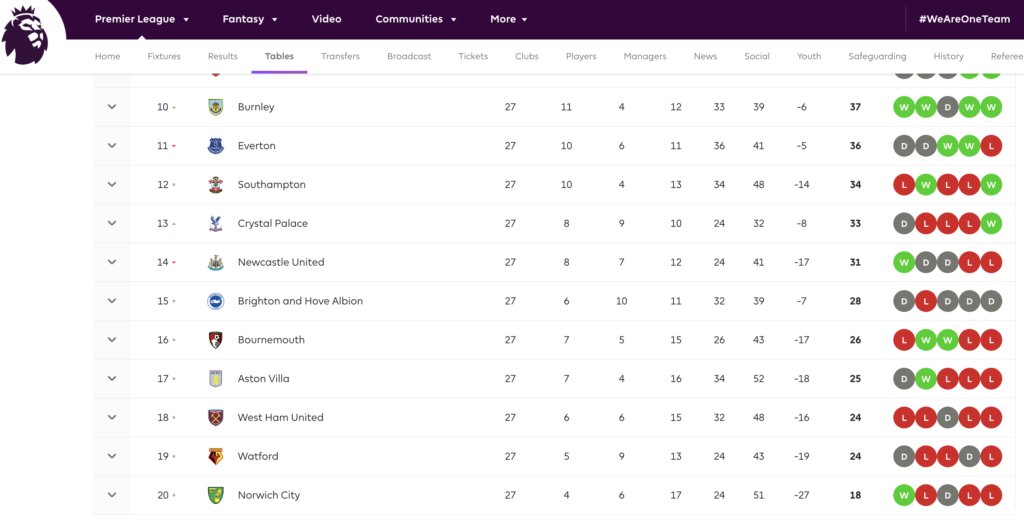Viewport: 1024px width, 520px height.
Task: Click the Newcastle United club crest
Action: pos(215,262)
